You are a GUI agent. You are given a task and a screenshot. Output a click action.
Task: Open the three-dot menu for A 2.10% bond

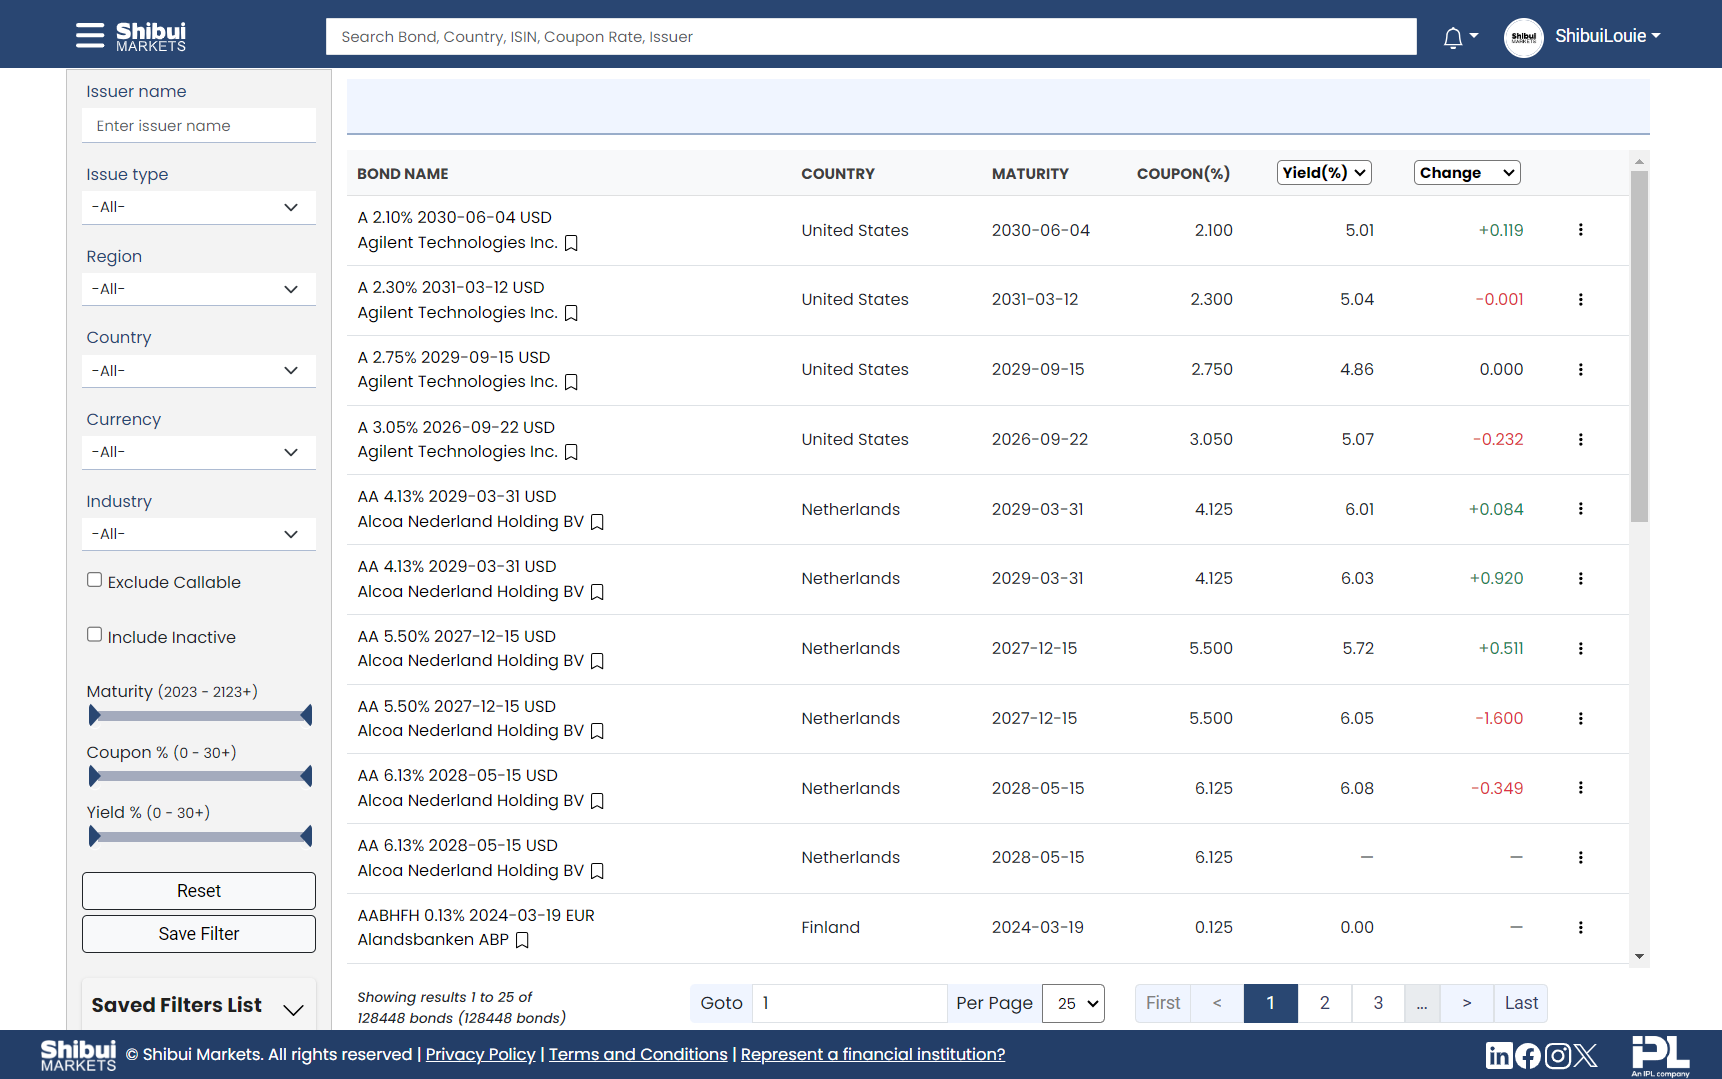pyautogui.click(x=1581, y=230)
